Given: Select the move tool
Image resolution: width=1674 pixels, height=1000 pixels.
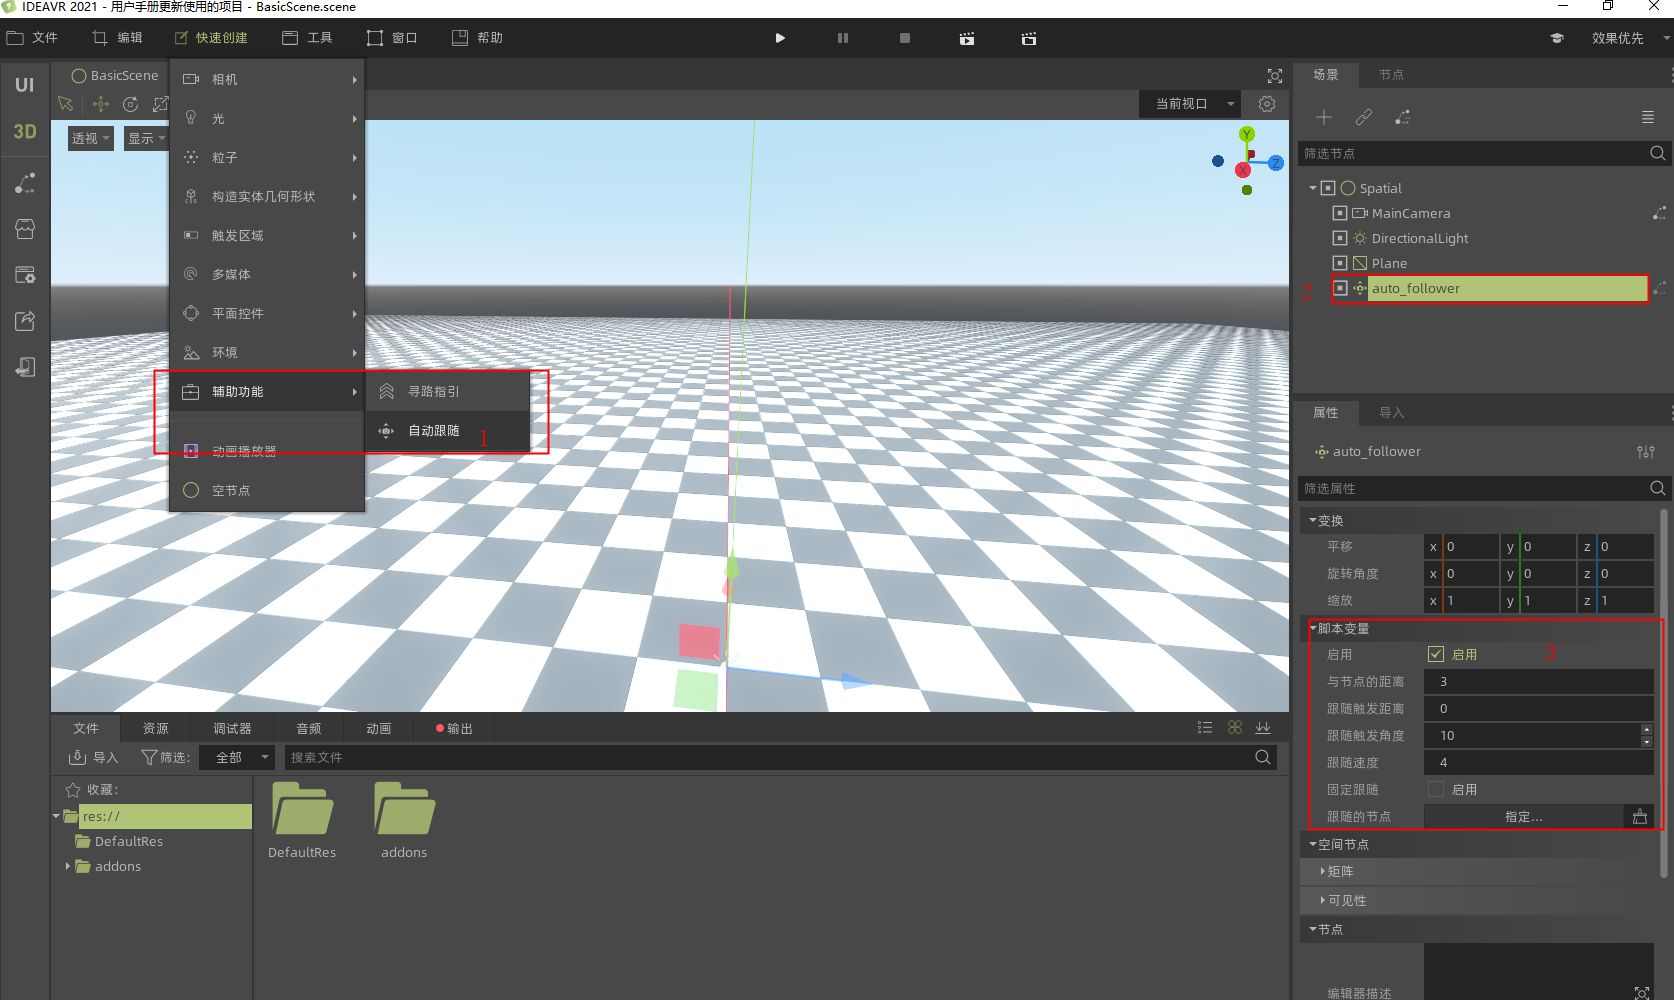Looking at the screenshot, I should (x=101, y=104).
